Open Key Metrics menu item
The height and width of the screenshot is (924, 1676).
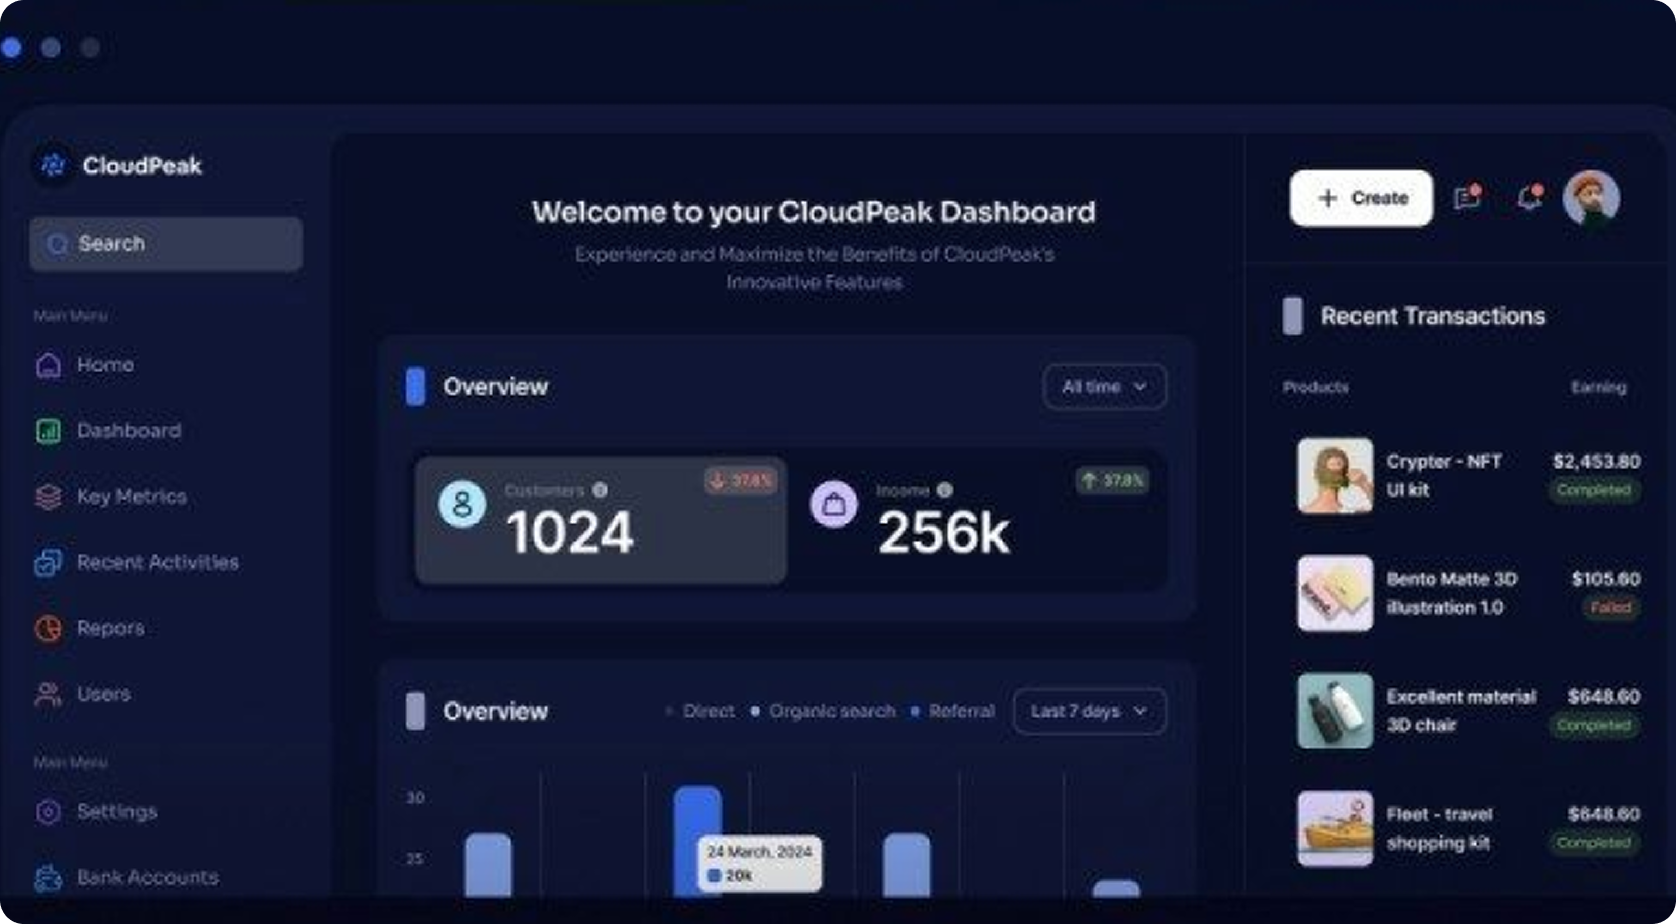click(132, 497)
